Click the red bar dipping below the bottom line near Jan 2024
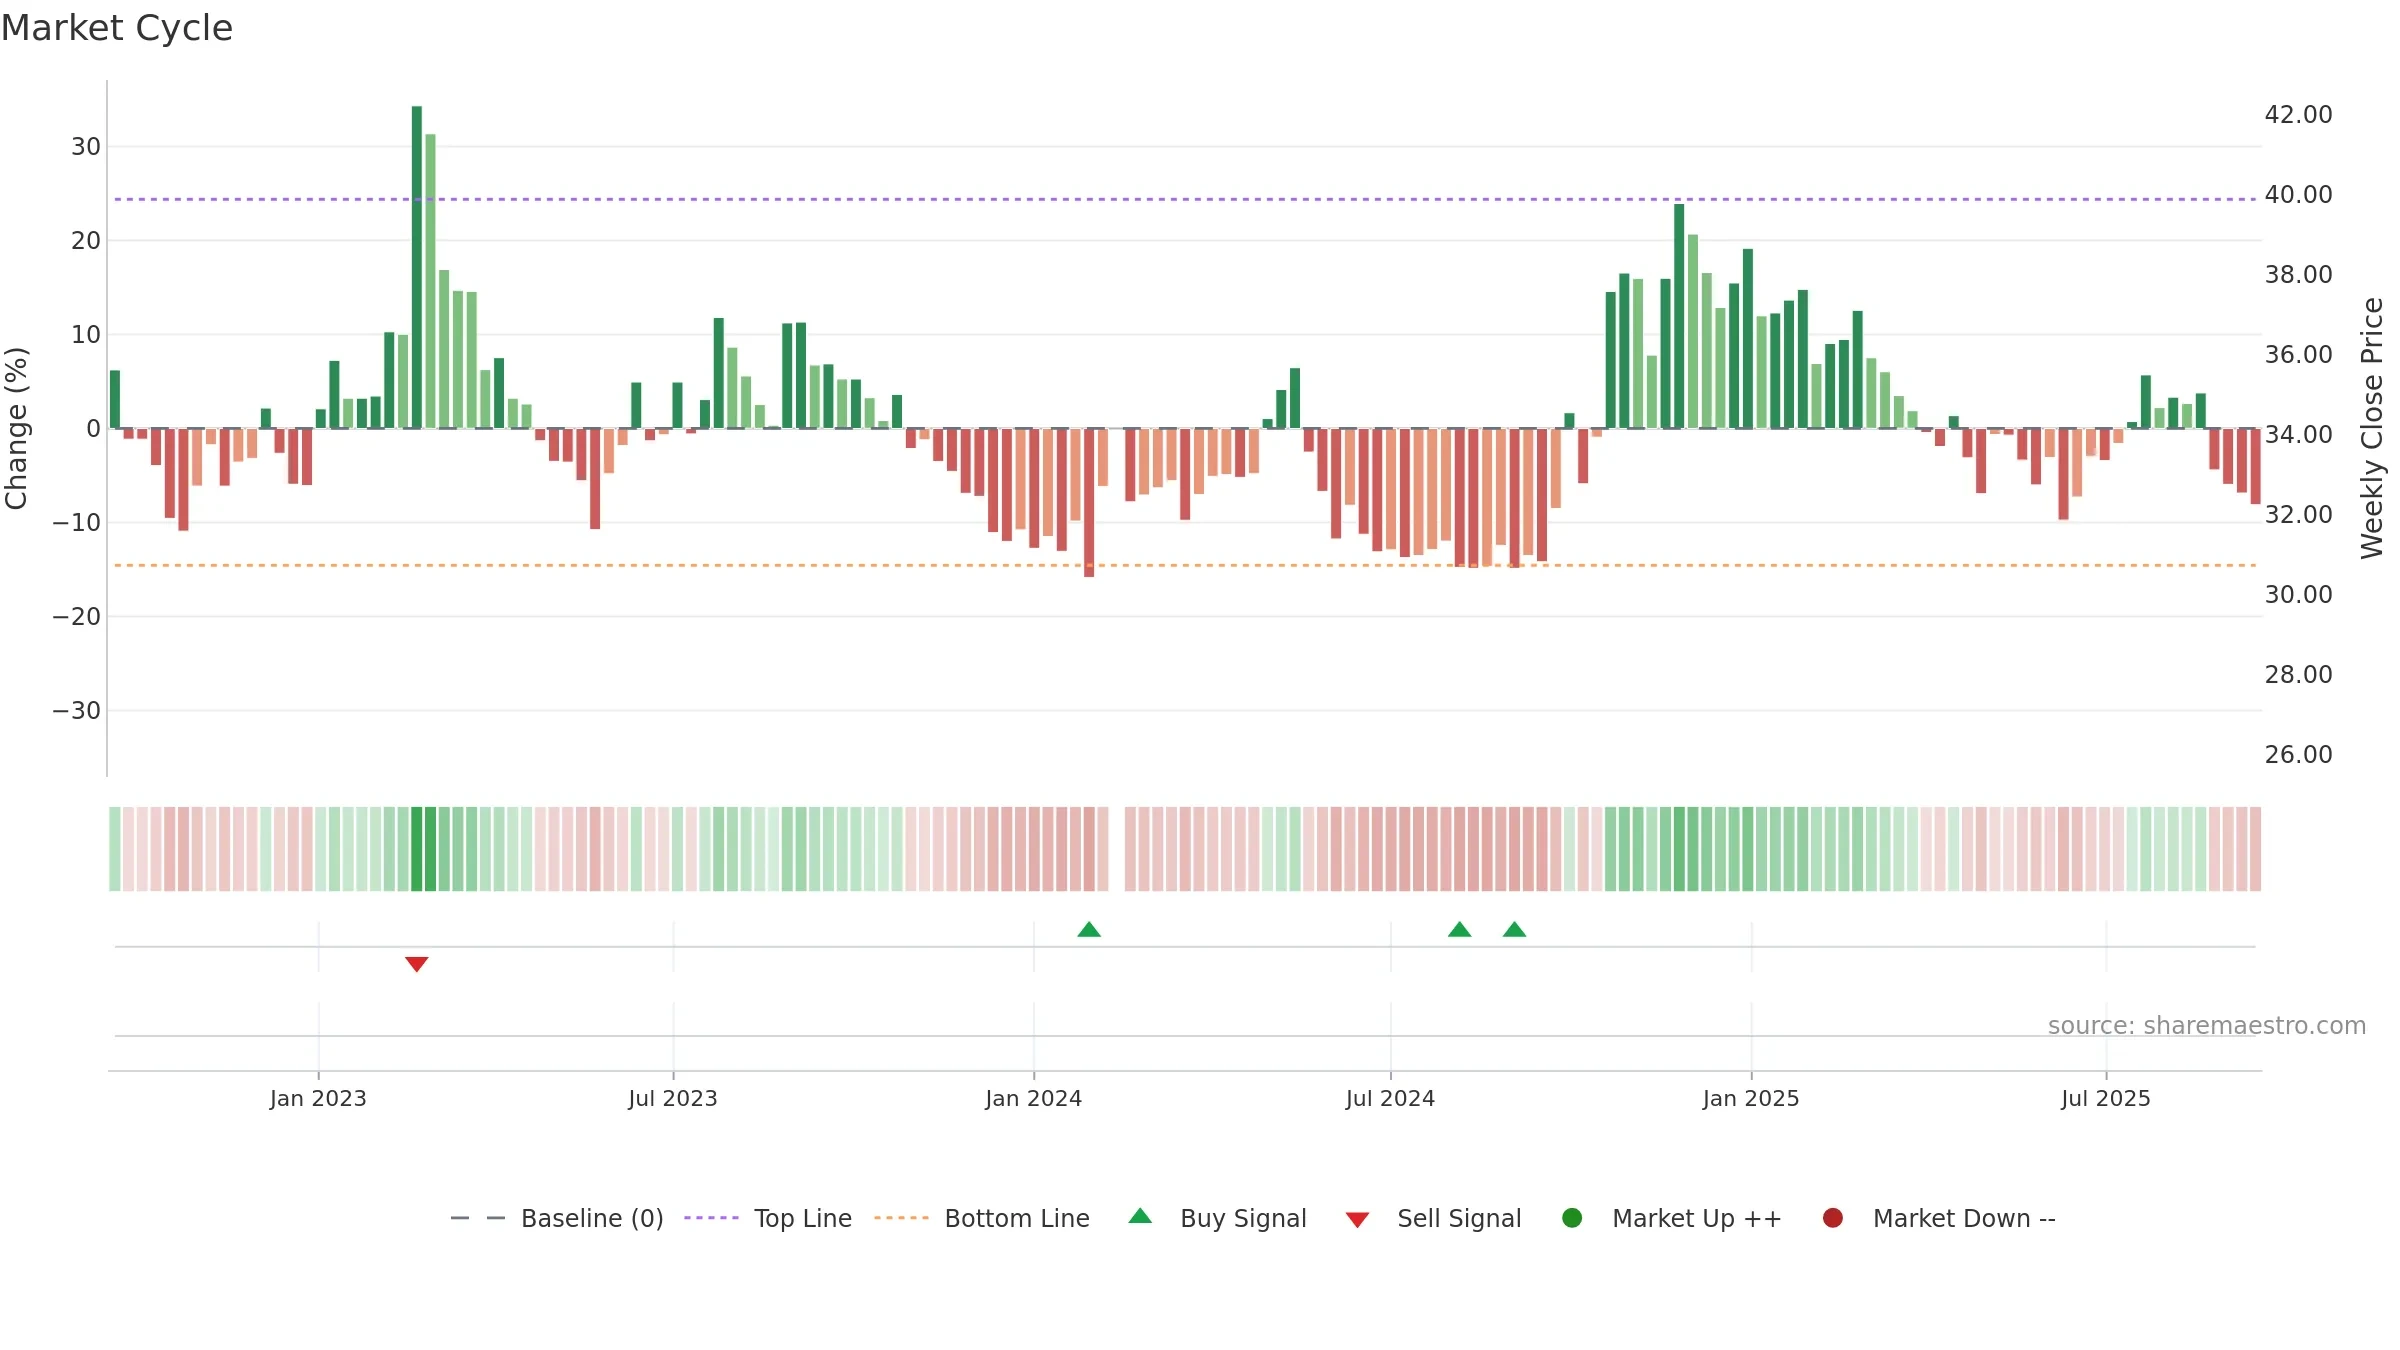The width and height of the screenshot is (2400, 1350). tap(1089, 502)
